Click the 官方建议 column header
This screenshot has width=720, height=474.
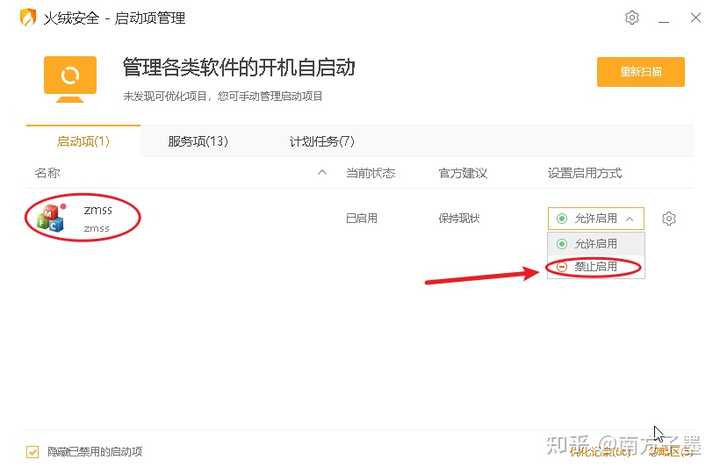point(462,173)
